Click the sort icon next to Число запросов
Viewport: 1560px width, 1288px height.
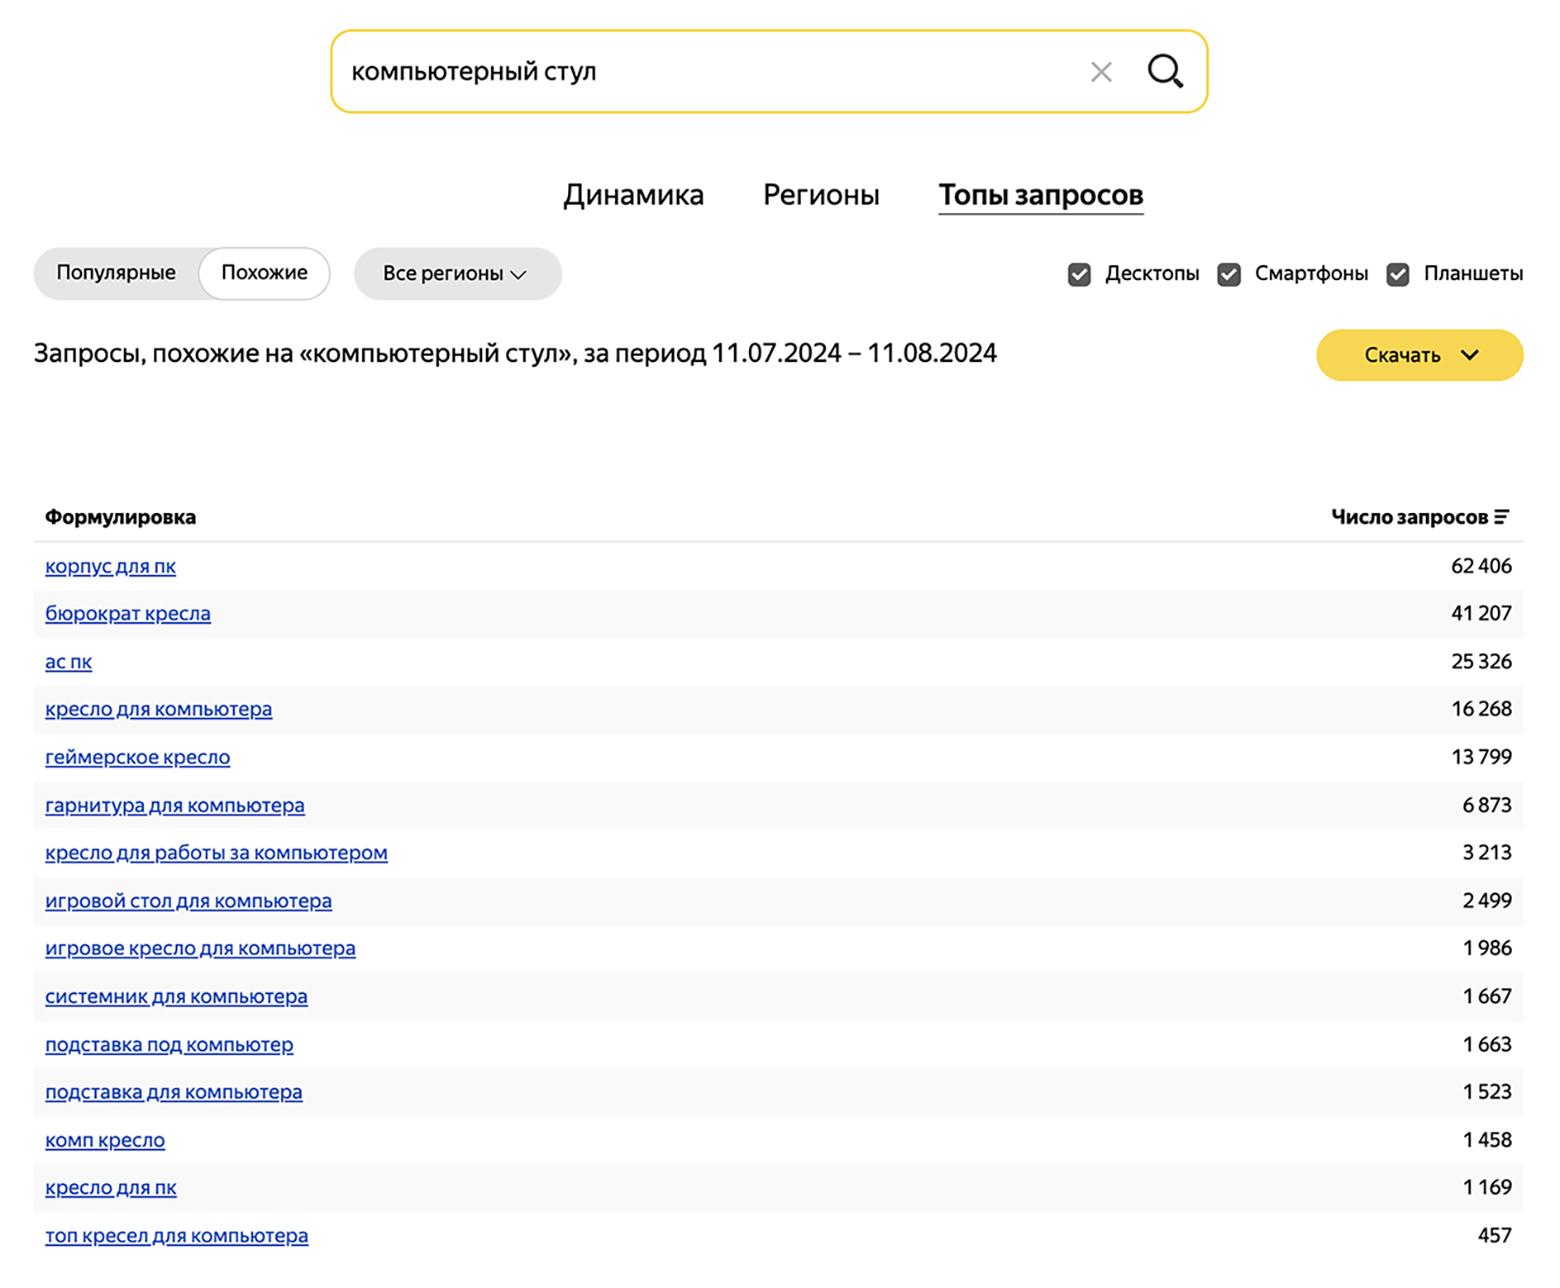(1502, 517)
